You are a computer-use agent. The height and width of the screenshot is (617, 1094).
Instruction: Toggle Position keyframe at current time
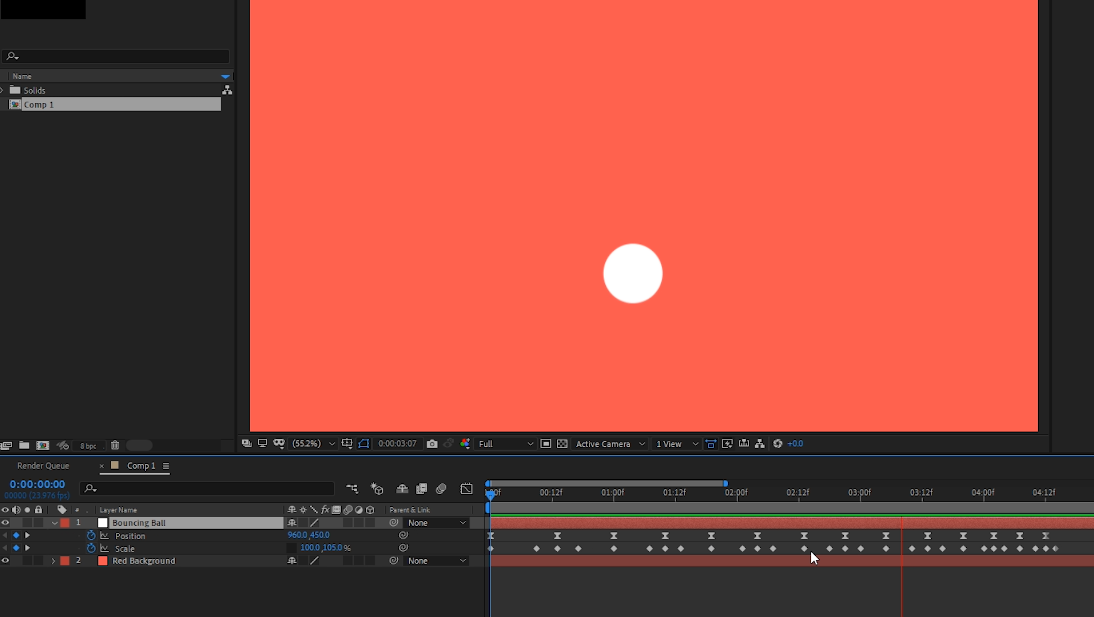pos(16,535)
